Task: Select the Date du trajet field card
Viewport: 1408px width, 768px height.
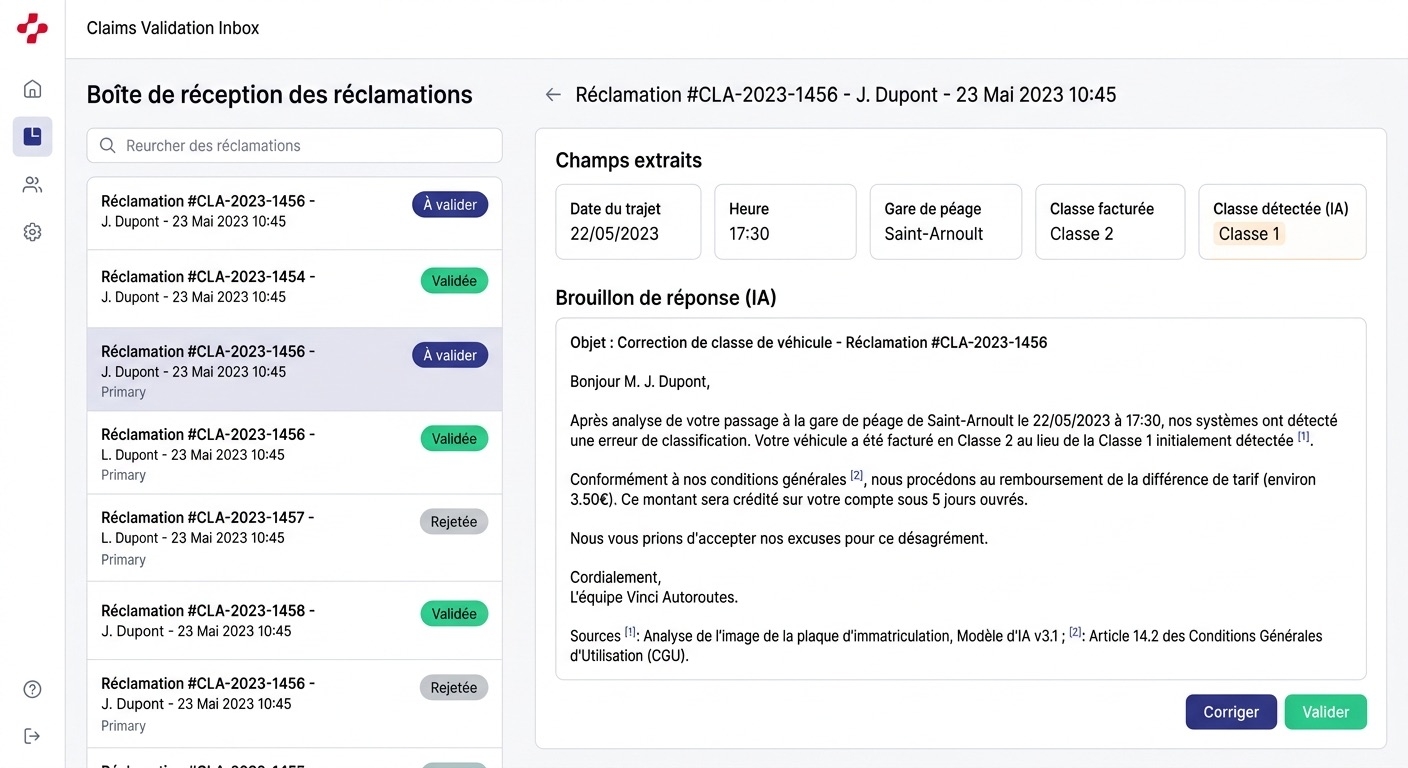Action: 628,222
